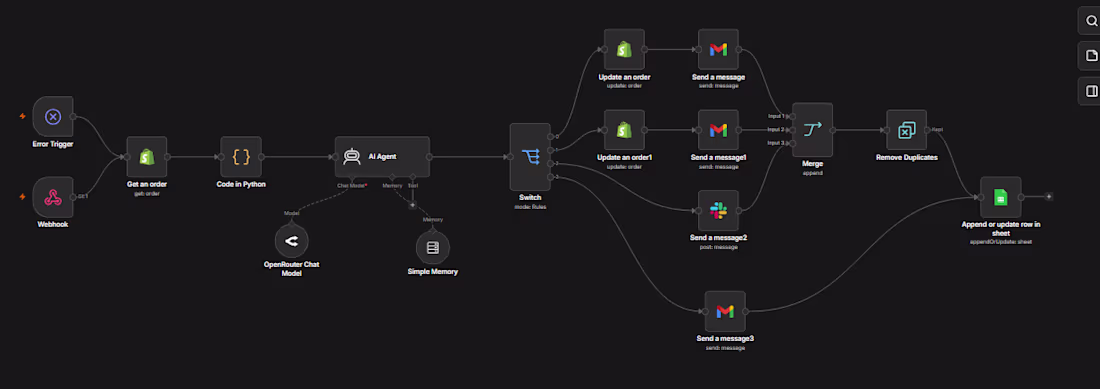
Task: Open the Code in Python node
Action: pyautogui.click(x=241, y=157)
